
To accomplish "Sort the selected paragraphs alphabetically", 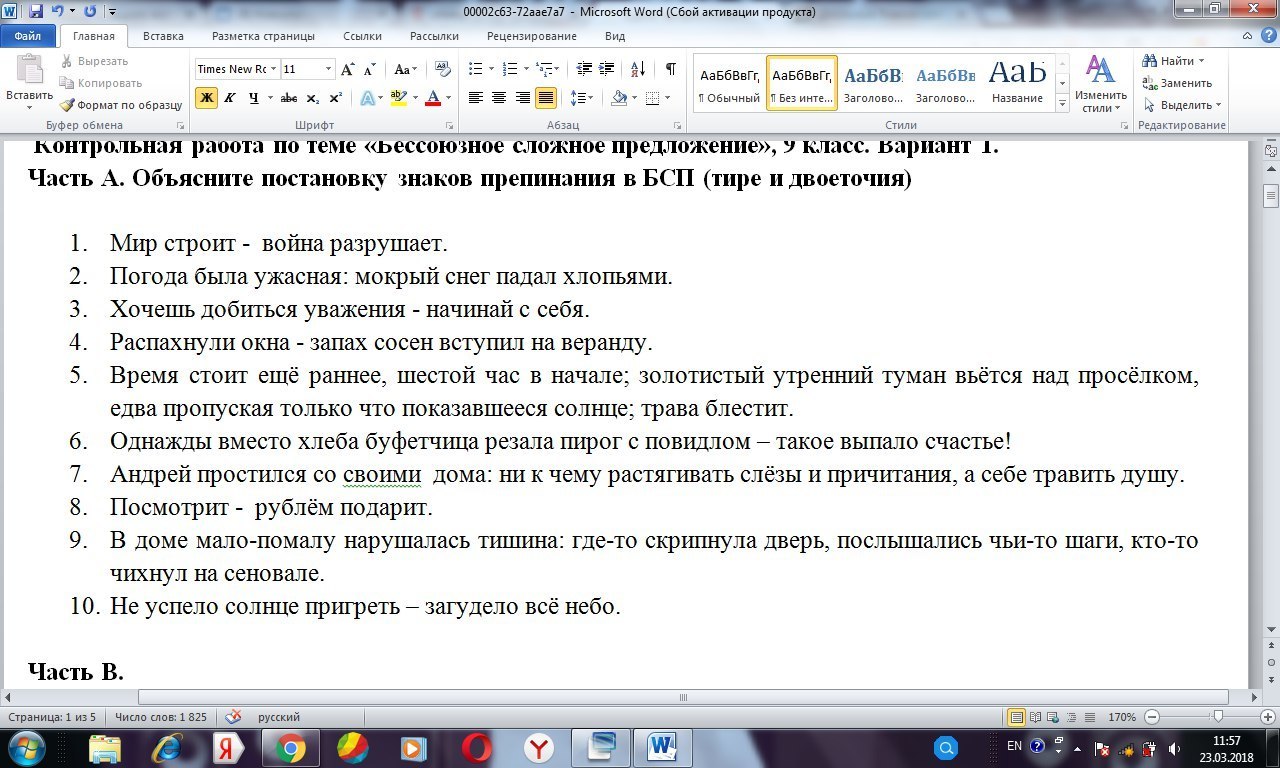I will 638,69.
